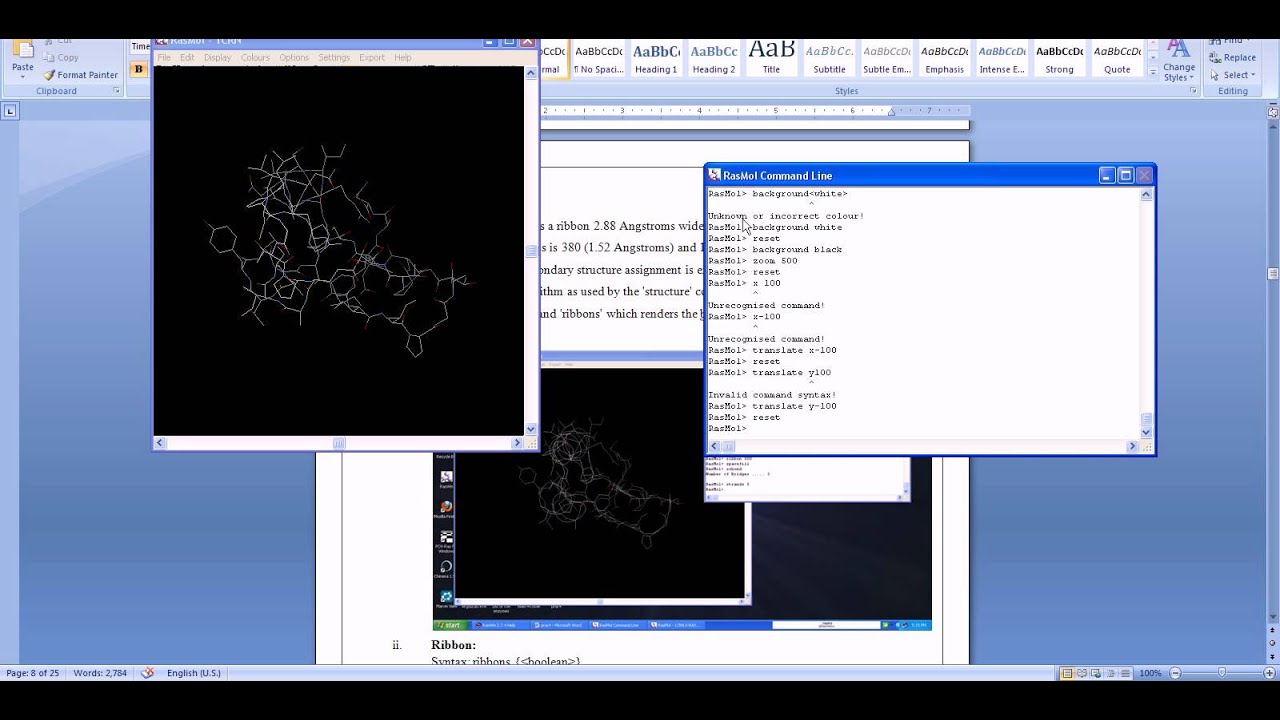
Task: Apply the Emphasis style
Action: (944, 59)
